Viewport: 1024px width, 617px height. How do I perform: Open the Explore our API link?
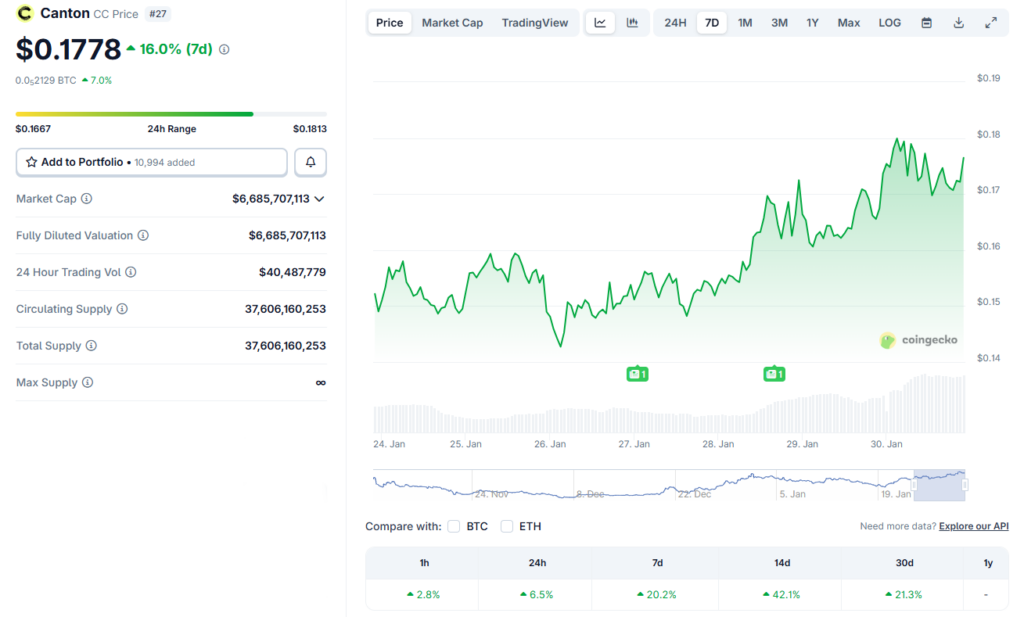coord(974,526)
